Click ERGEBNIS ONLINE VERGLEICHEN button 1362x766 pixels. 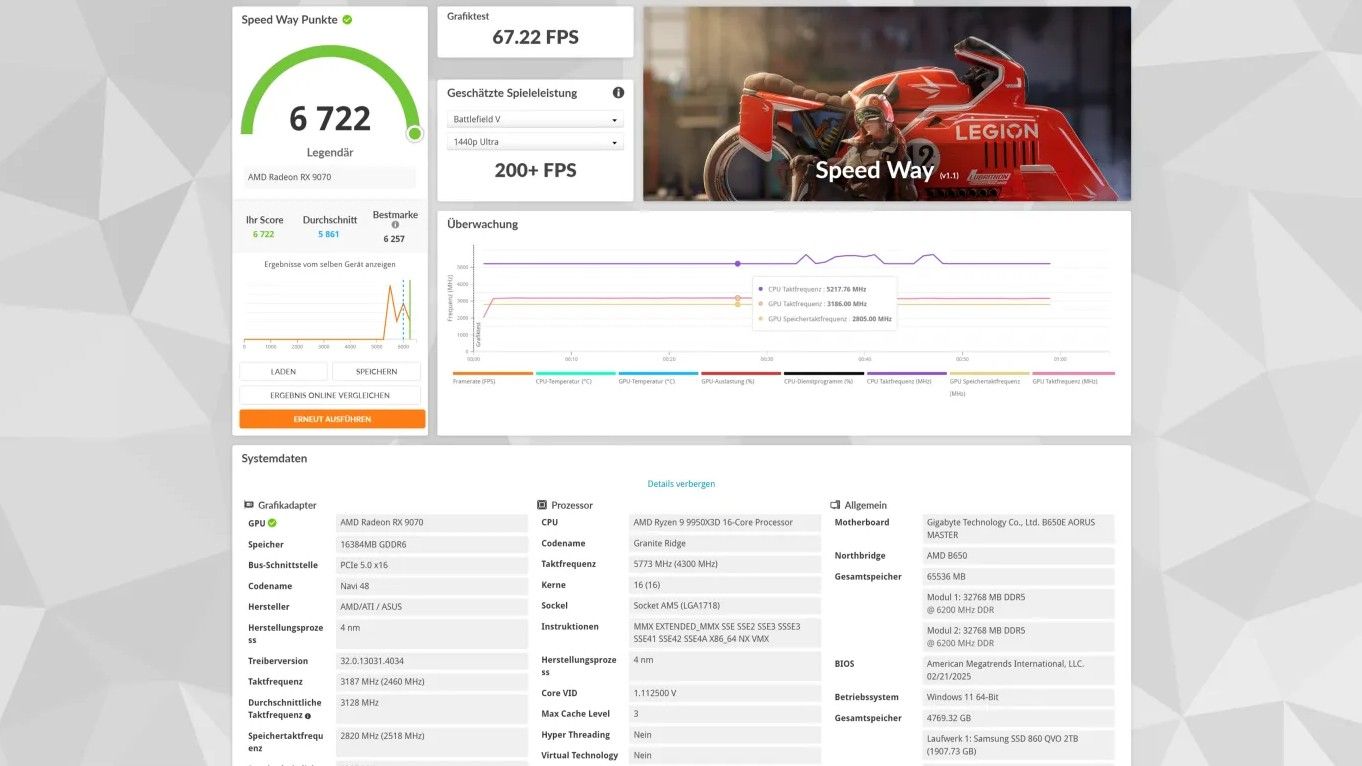[330, 395]
